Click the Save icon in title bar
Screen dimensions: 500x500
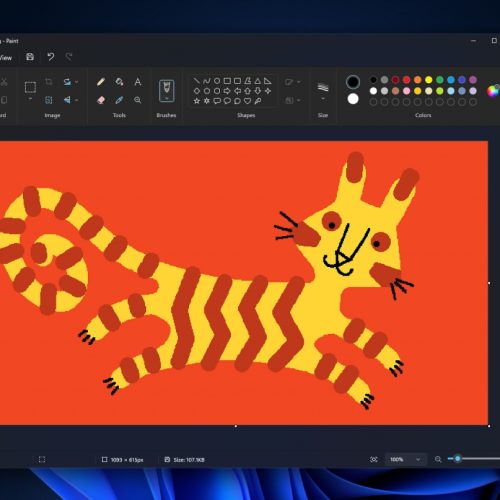click(x=30, y=57)
